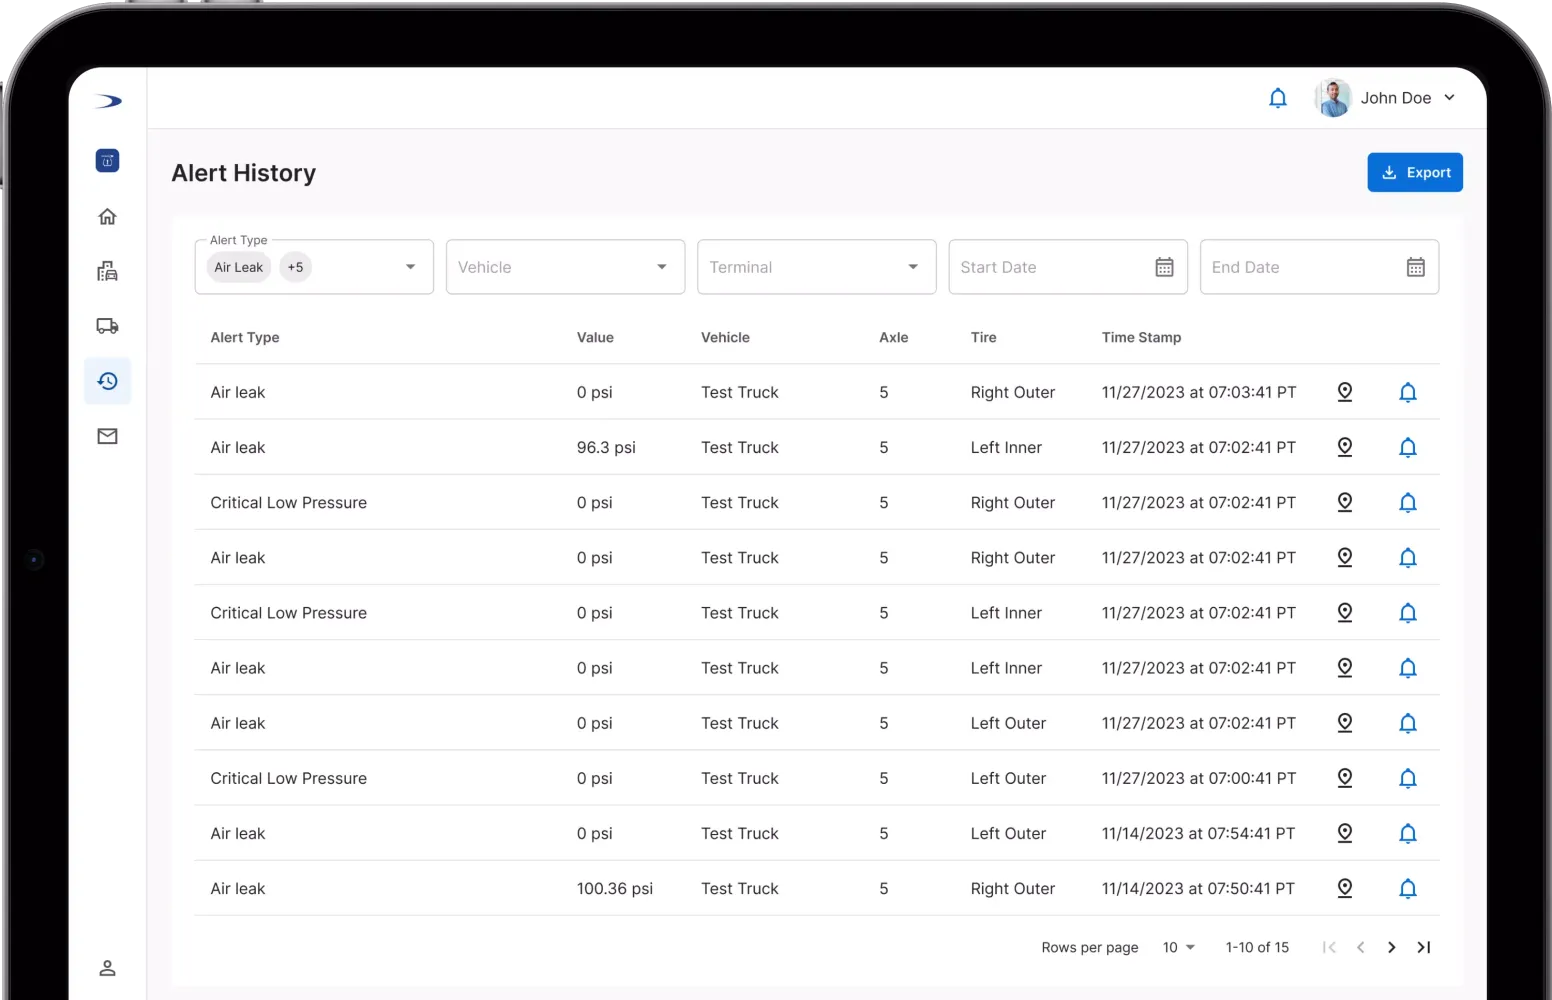Viewport: 1552px width, 1000px height.
Task: Expand the Alert Type filter dropdown
Action: click(x=410, y=267)
